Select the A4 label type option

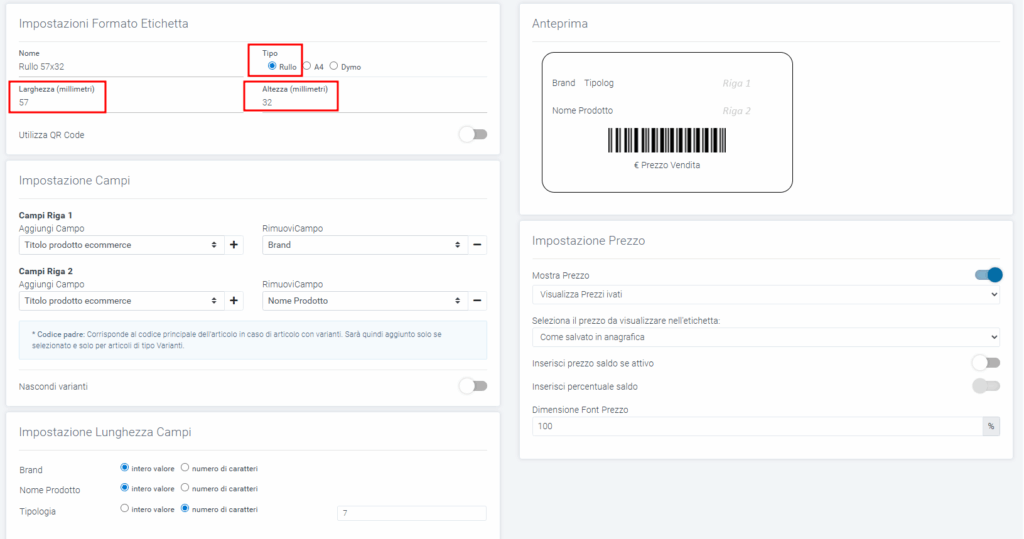pos(308,66)
